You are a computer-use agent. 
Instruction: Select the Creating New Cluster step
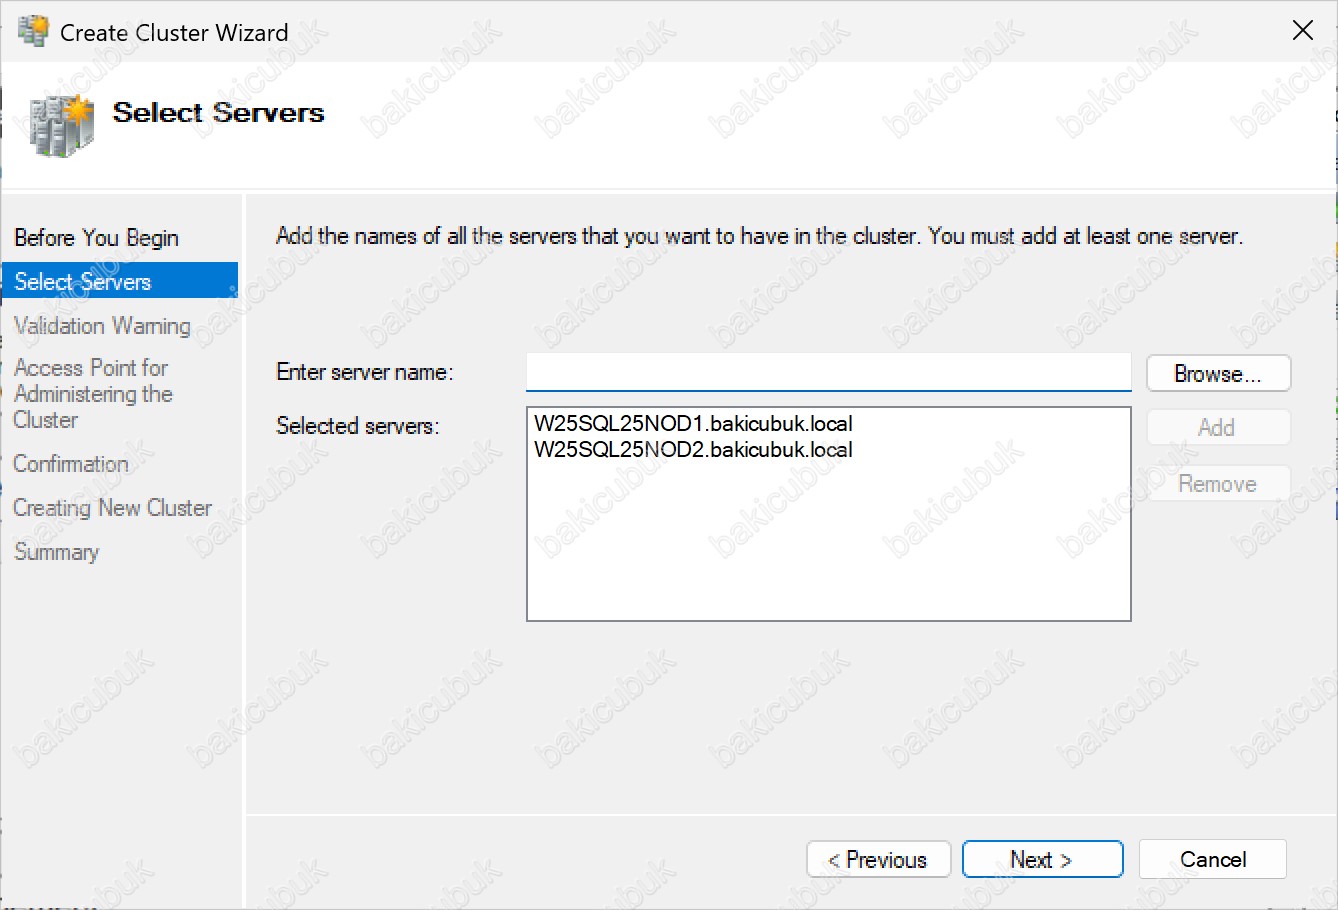[x=112, y=508]
